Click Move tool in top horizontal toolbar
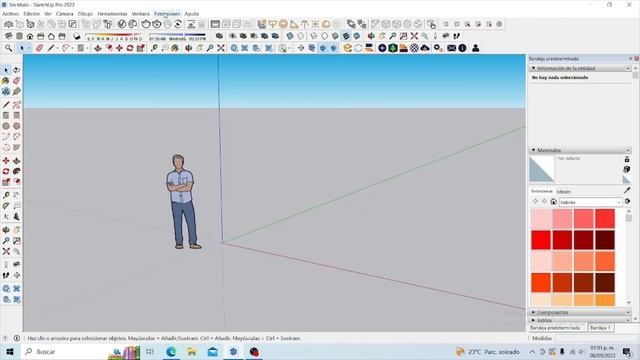Screen dimensions: 640x360 [x=119, y=48]
